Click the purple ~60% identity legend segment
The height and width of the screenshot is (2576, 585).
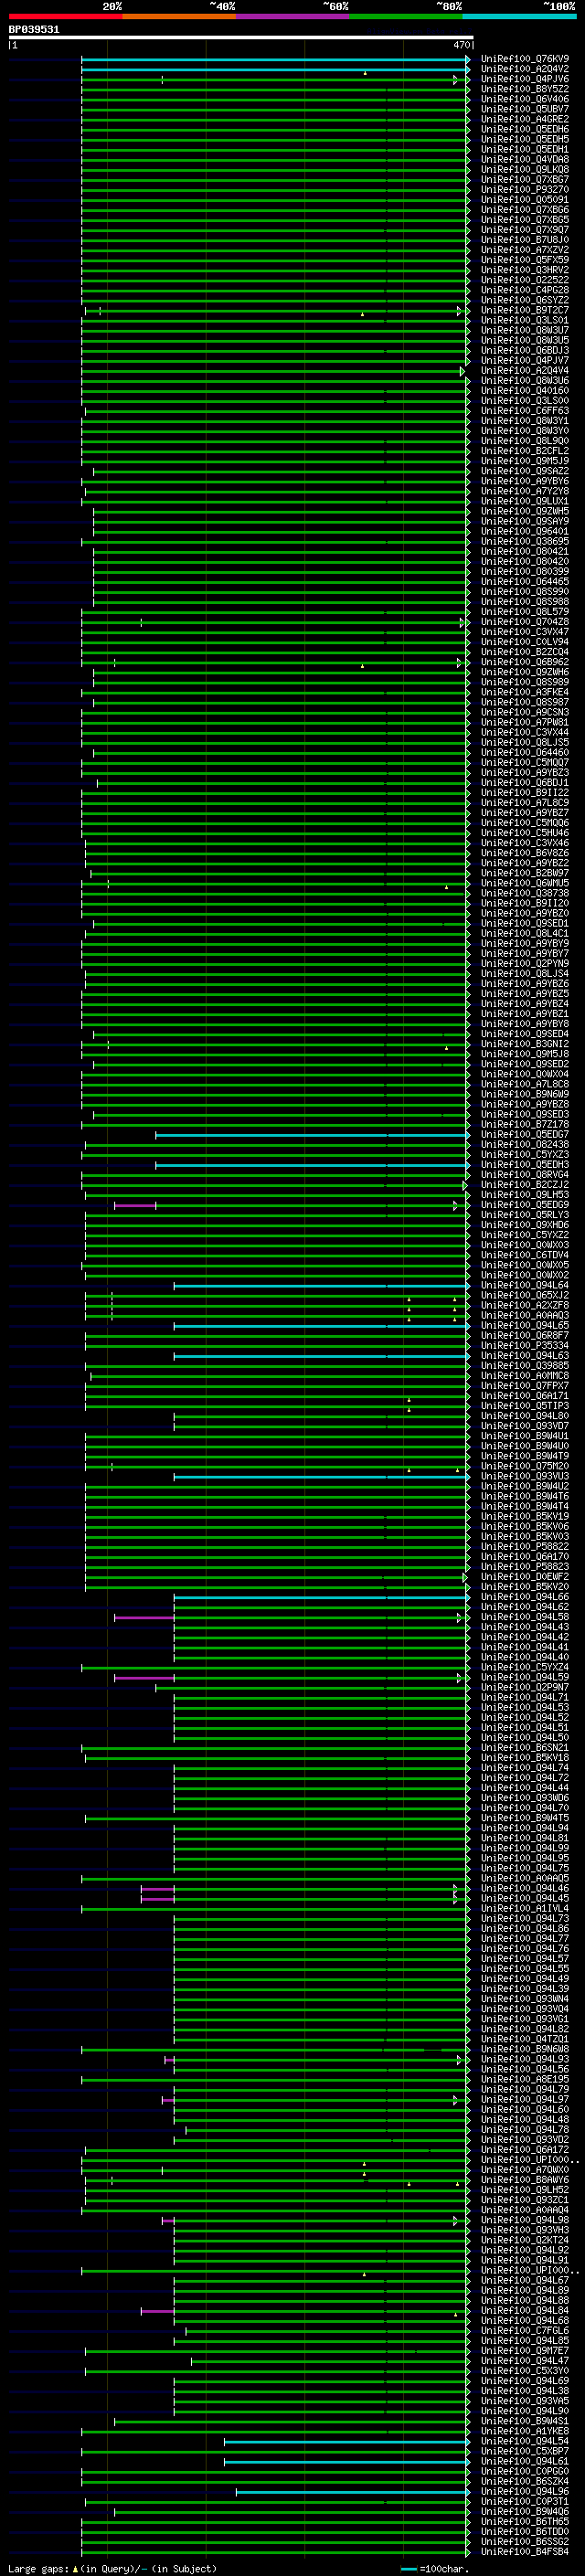[293, 16]
